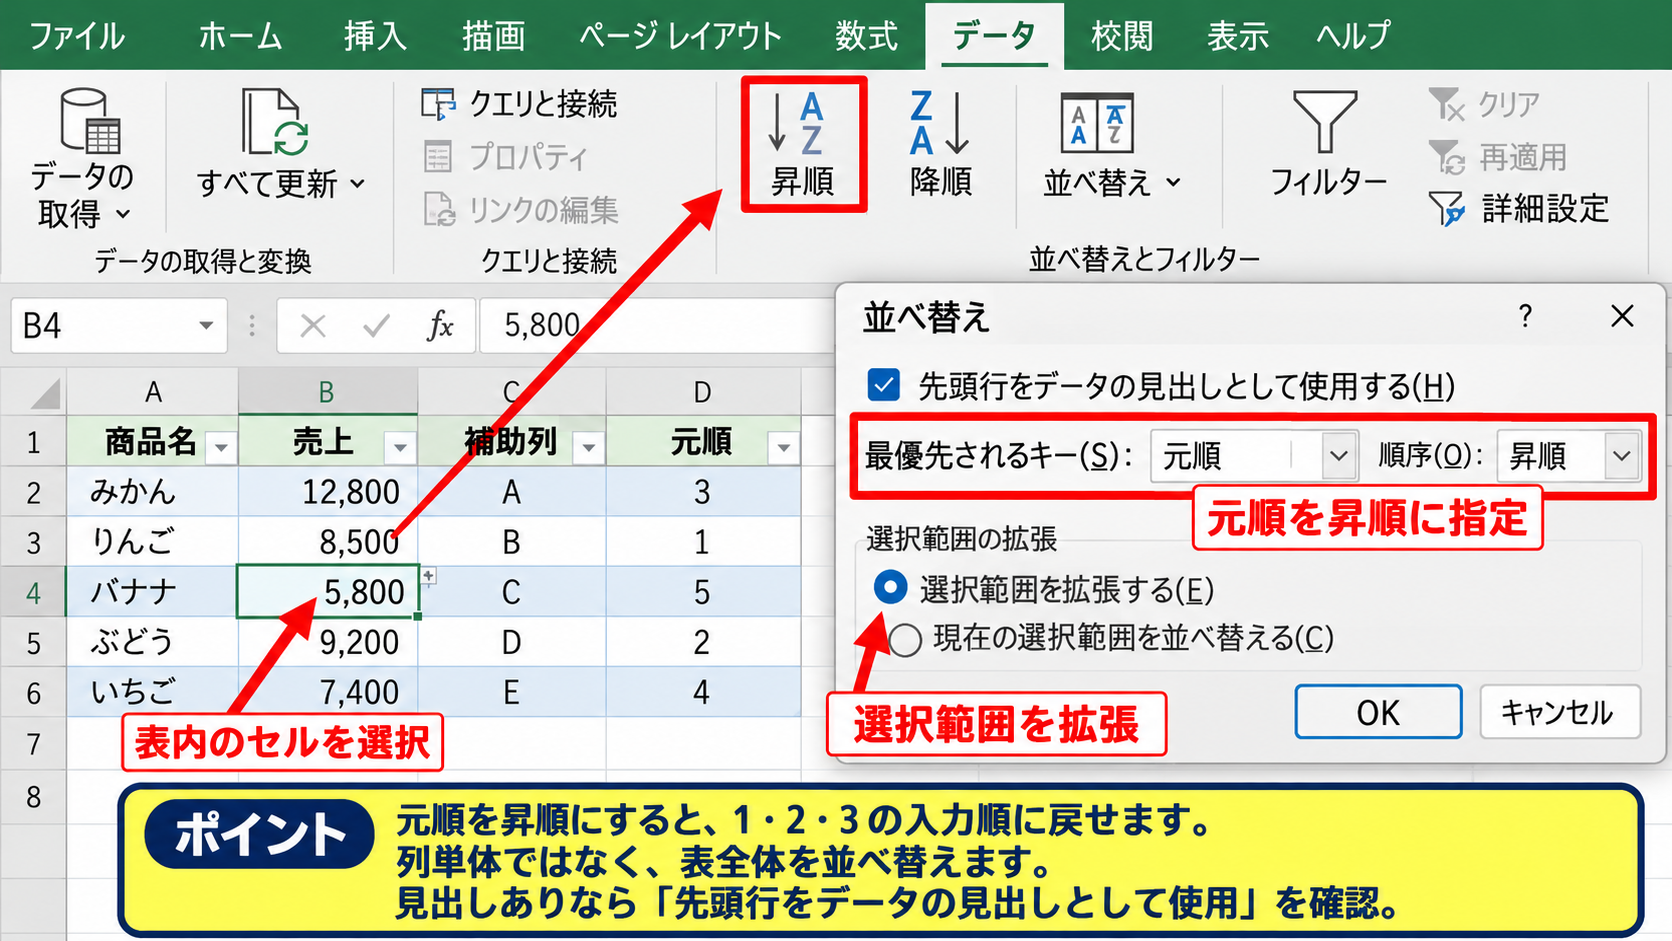
Task: Click the formula bar cancel X icon
Action: tap(313, 326)
